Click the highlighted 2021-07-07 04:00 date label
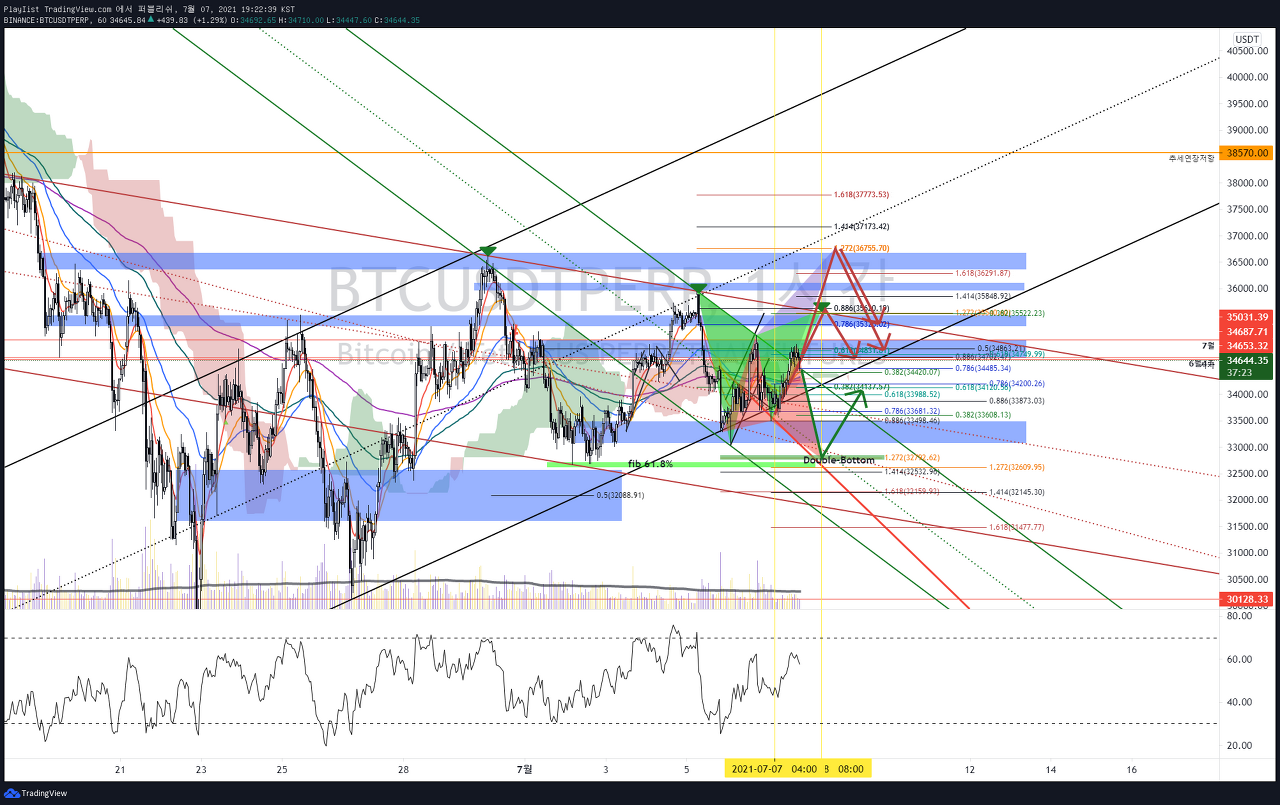 [776, 769]
